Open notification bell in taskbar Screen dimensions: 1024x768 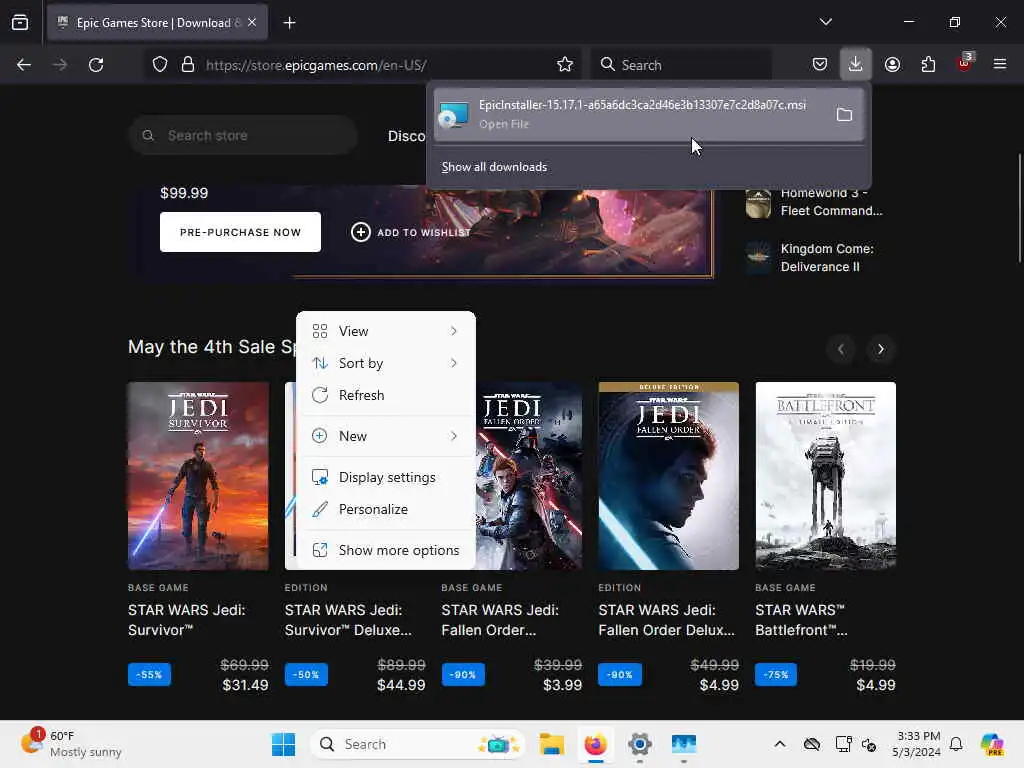956,744
